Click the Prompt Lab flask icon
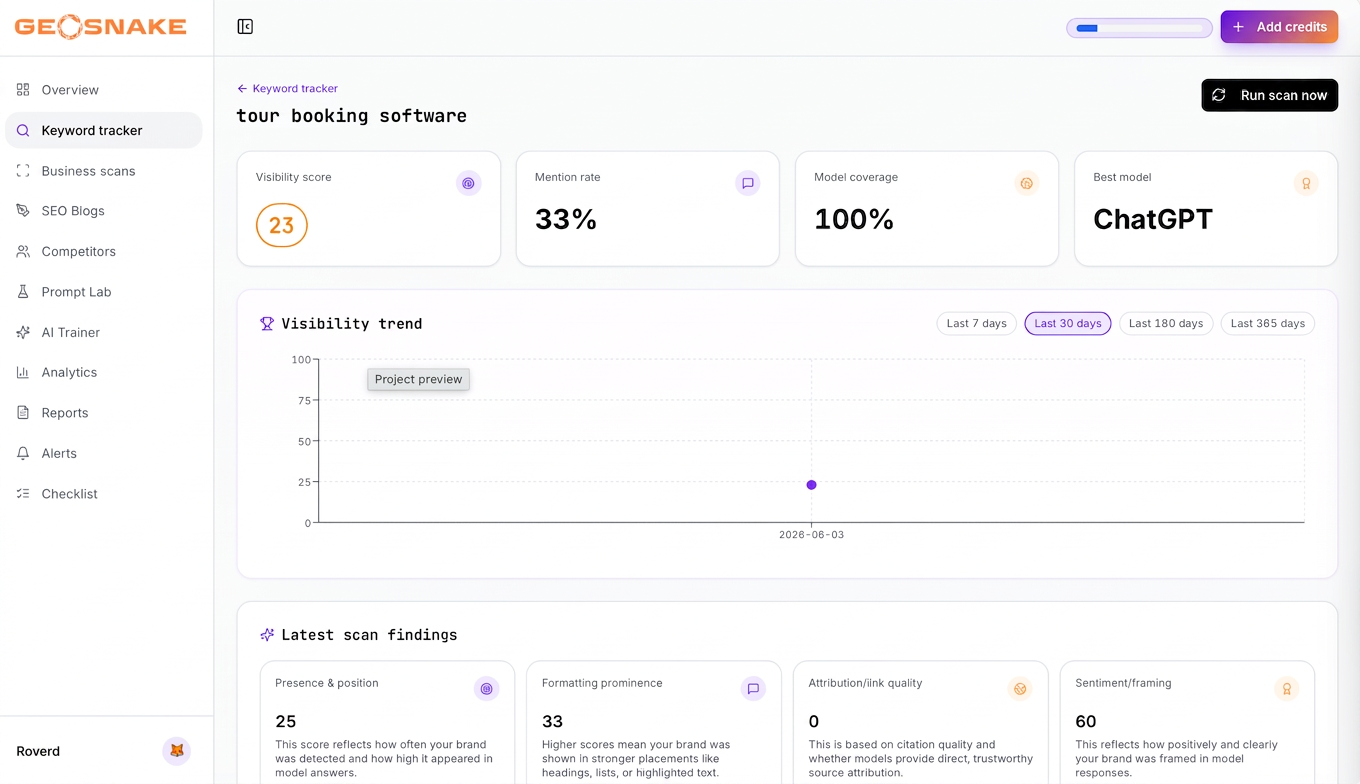This screenshot has height=784, width=1360. 23,292
